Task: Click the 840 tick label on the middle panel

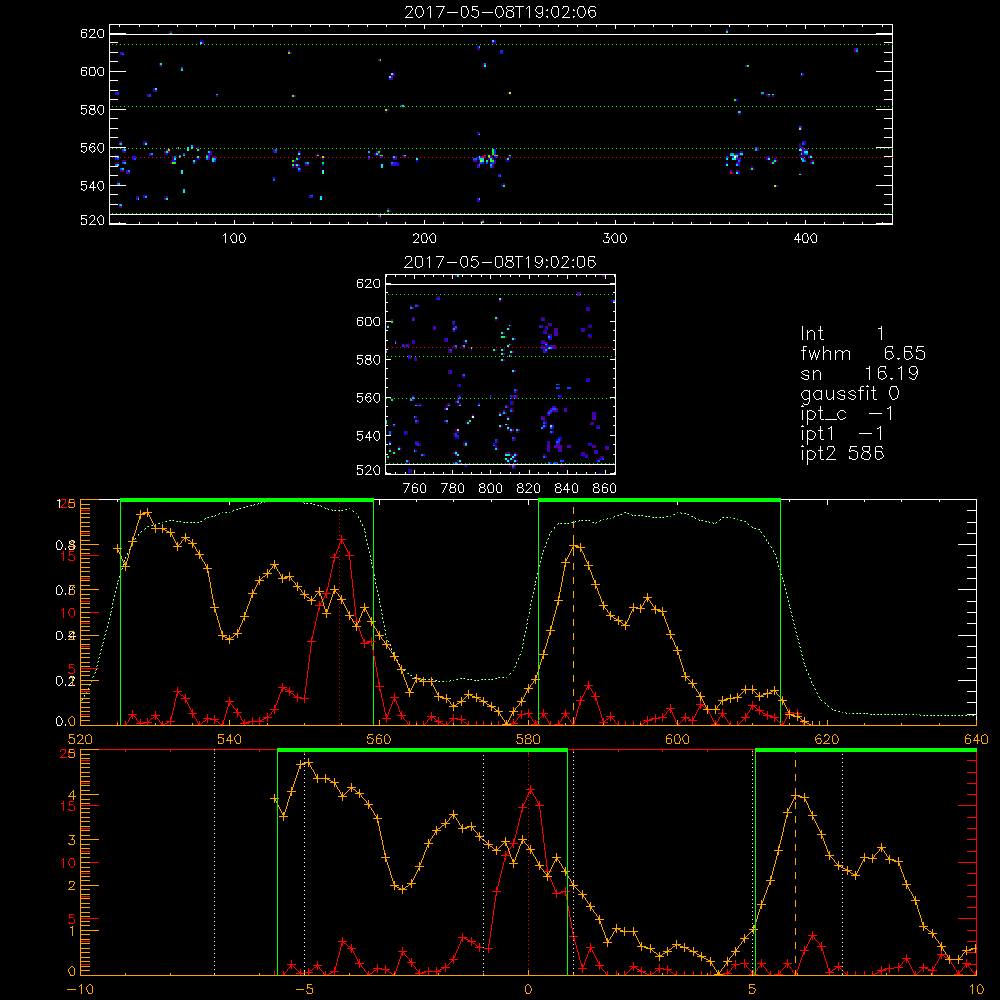Action: click(566, 489)
